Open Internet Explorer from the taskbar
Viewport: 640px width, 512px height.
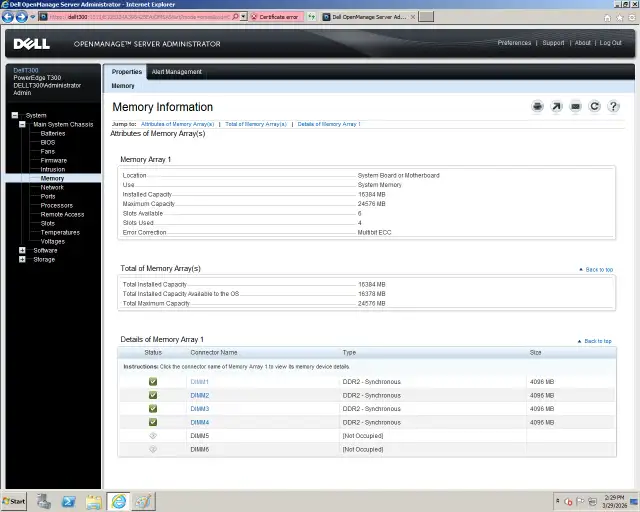(118, 501)
